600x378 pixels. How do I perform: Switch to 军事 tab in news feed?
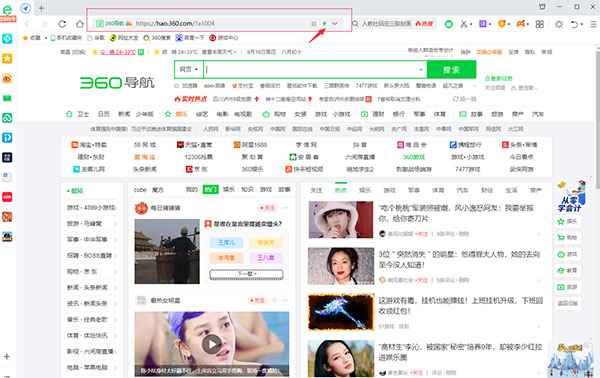coord(414,190)
